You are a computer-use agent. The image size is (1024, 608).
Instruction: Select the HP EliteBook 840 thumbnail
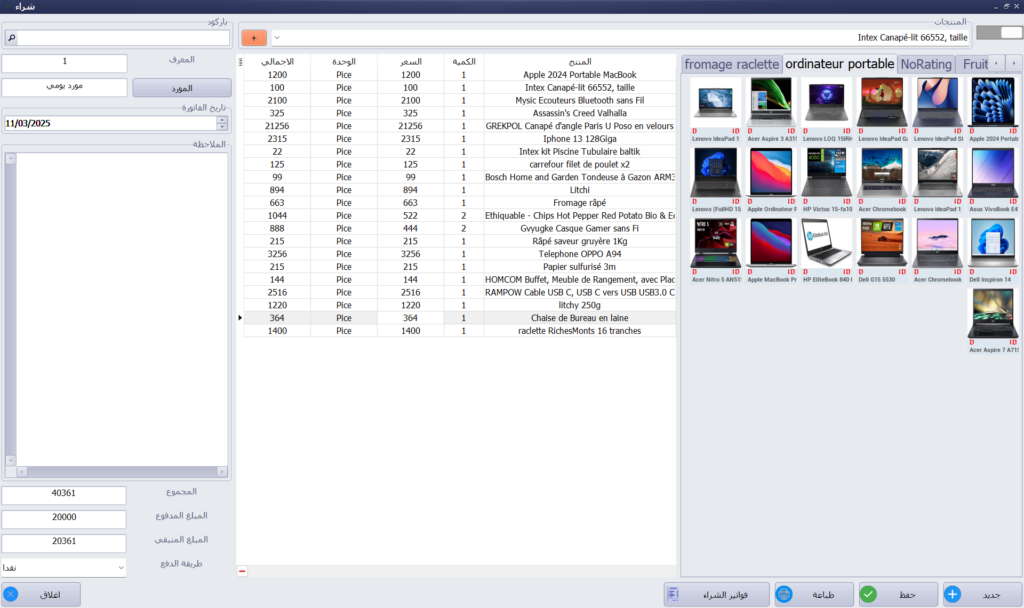pyautogui.click(x=826, y=251)
